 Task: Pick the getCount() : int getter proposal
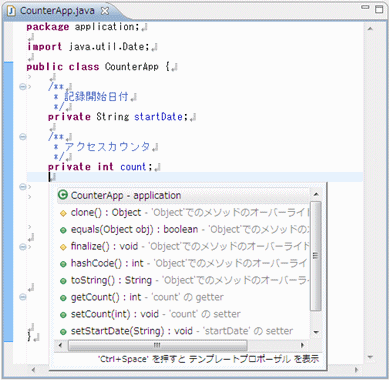(x=183, y=297)
